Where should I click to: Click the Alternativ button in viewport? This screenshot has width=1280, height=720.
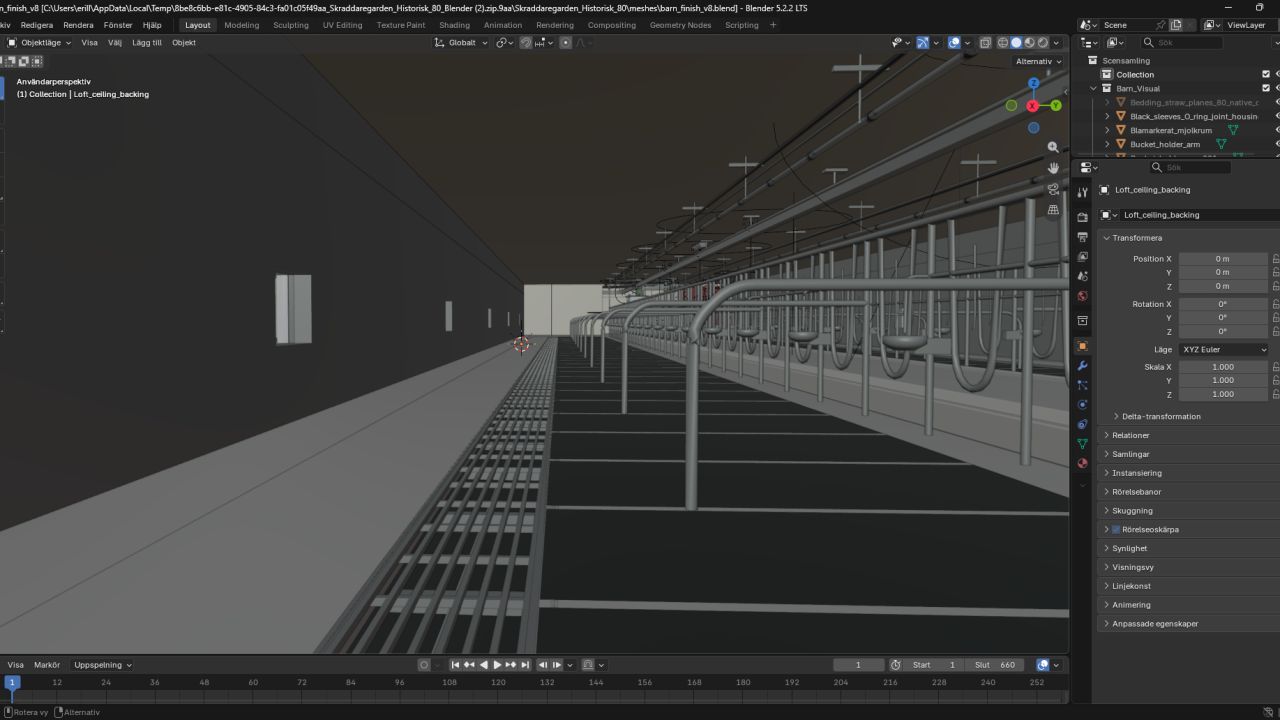point(1038,61)
